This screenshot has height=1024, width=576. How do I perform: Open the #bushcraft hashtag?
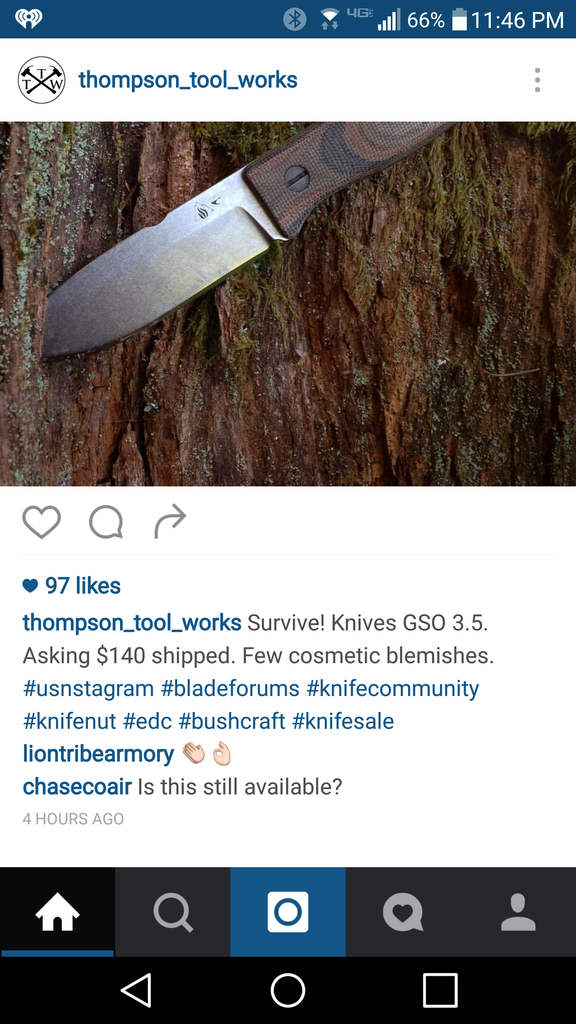pyautogui.click(x=231, y=721)
